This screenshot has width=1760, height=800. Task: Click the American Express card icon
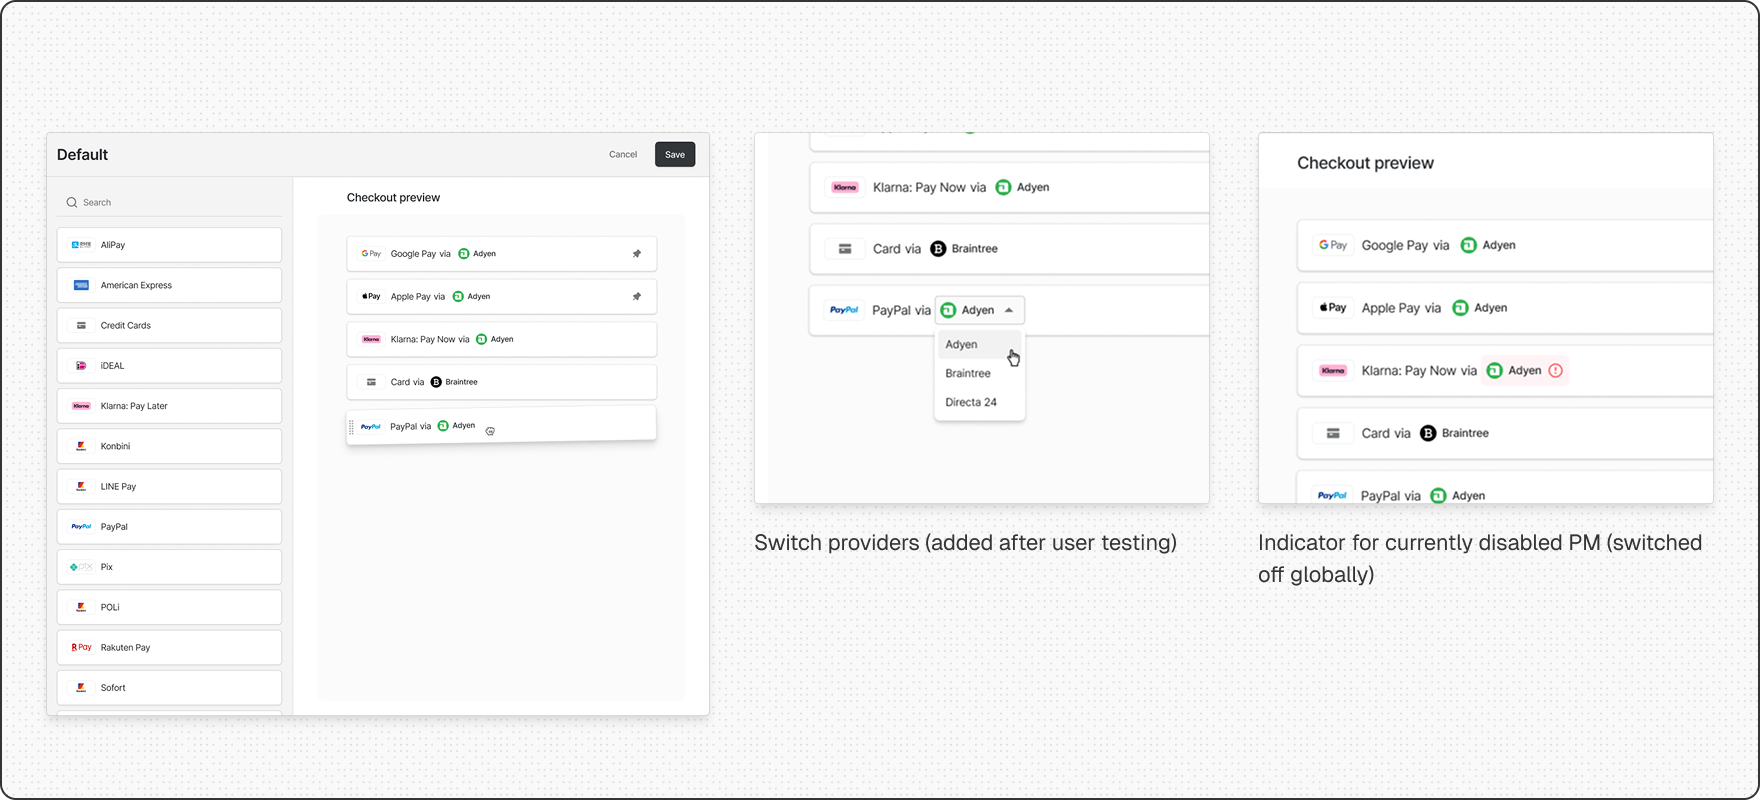[81, 285]
